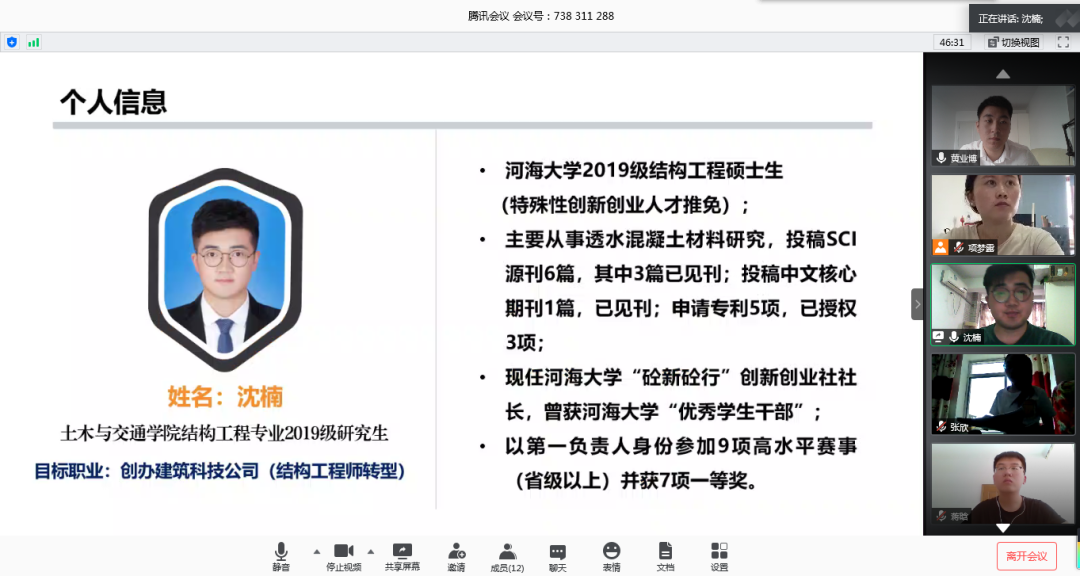The width and height of the screenshot is (1080, 576).
Task: Expand video options arrow beside 停止视频
Action: point(370,551)
